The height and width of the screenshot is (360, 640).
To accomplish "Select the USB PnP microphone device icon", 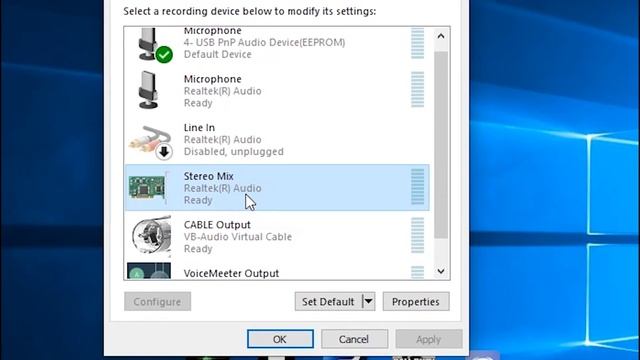I will pyautogui.click(x=149, y=44).
